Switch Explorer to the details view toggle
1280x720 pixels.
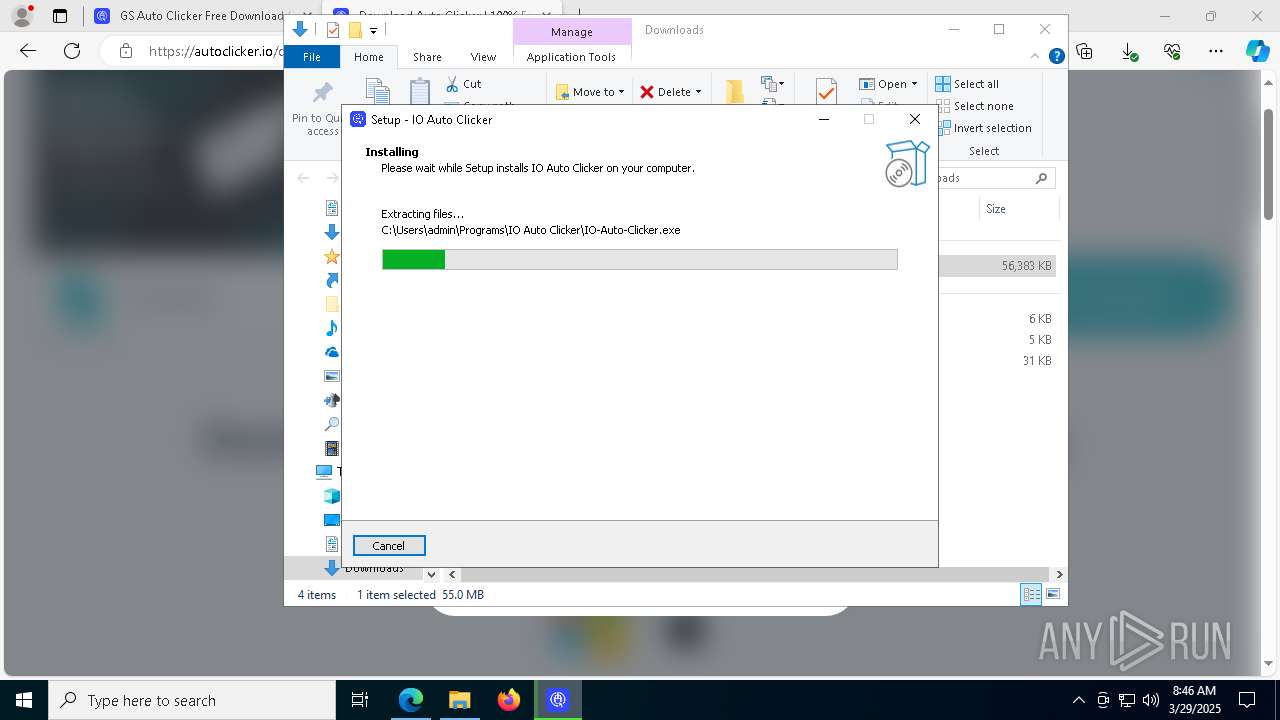tap(1031, 594)
